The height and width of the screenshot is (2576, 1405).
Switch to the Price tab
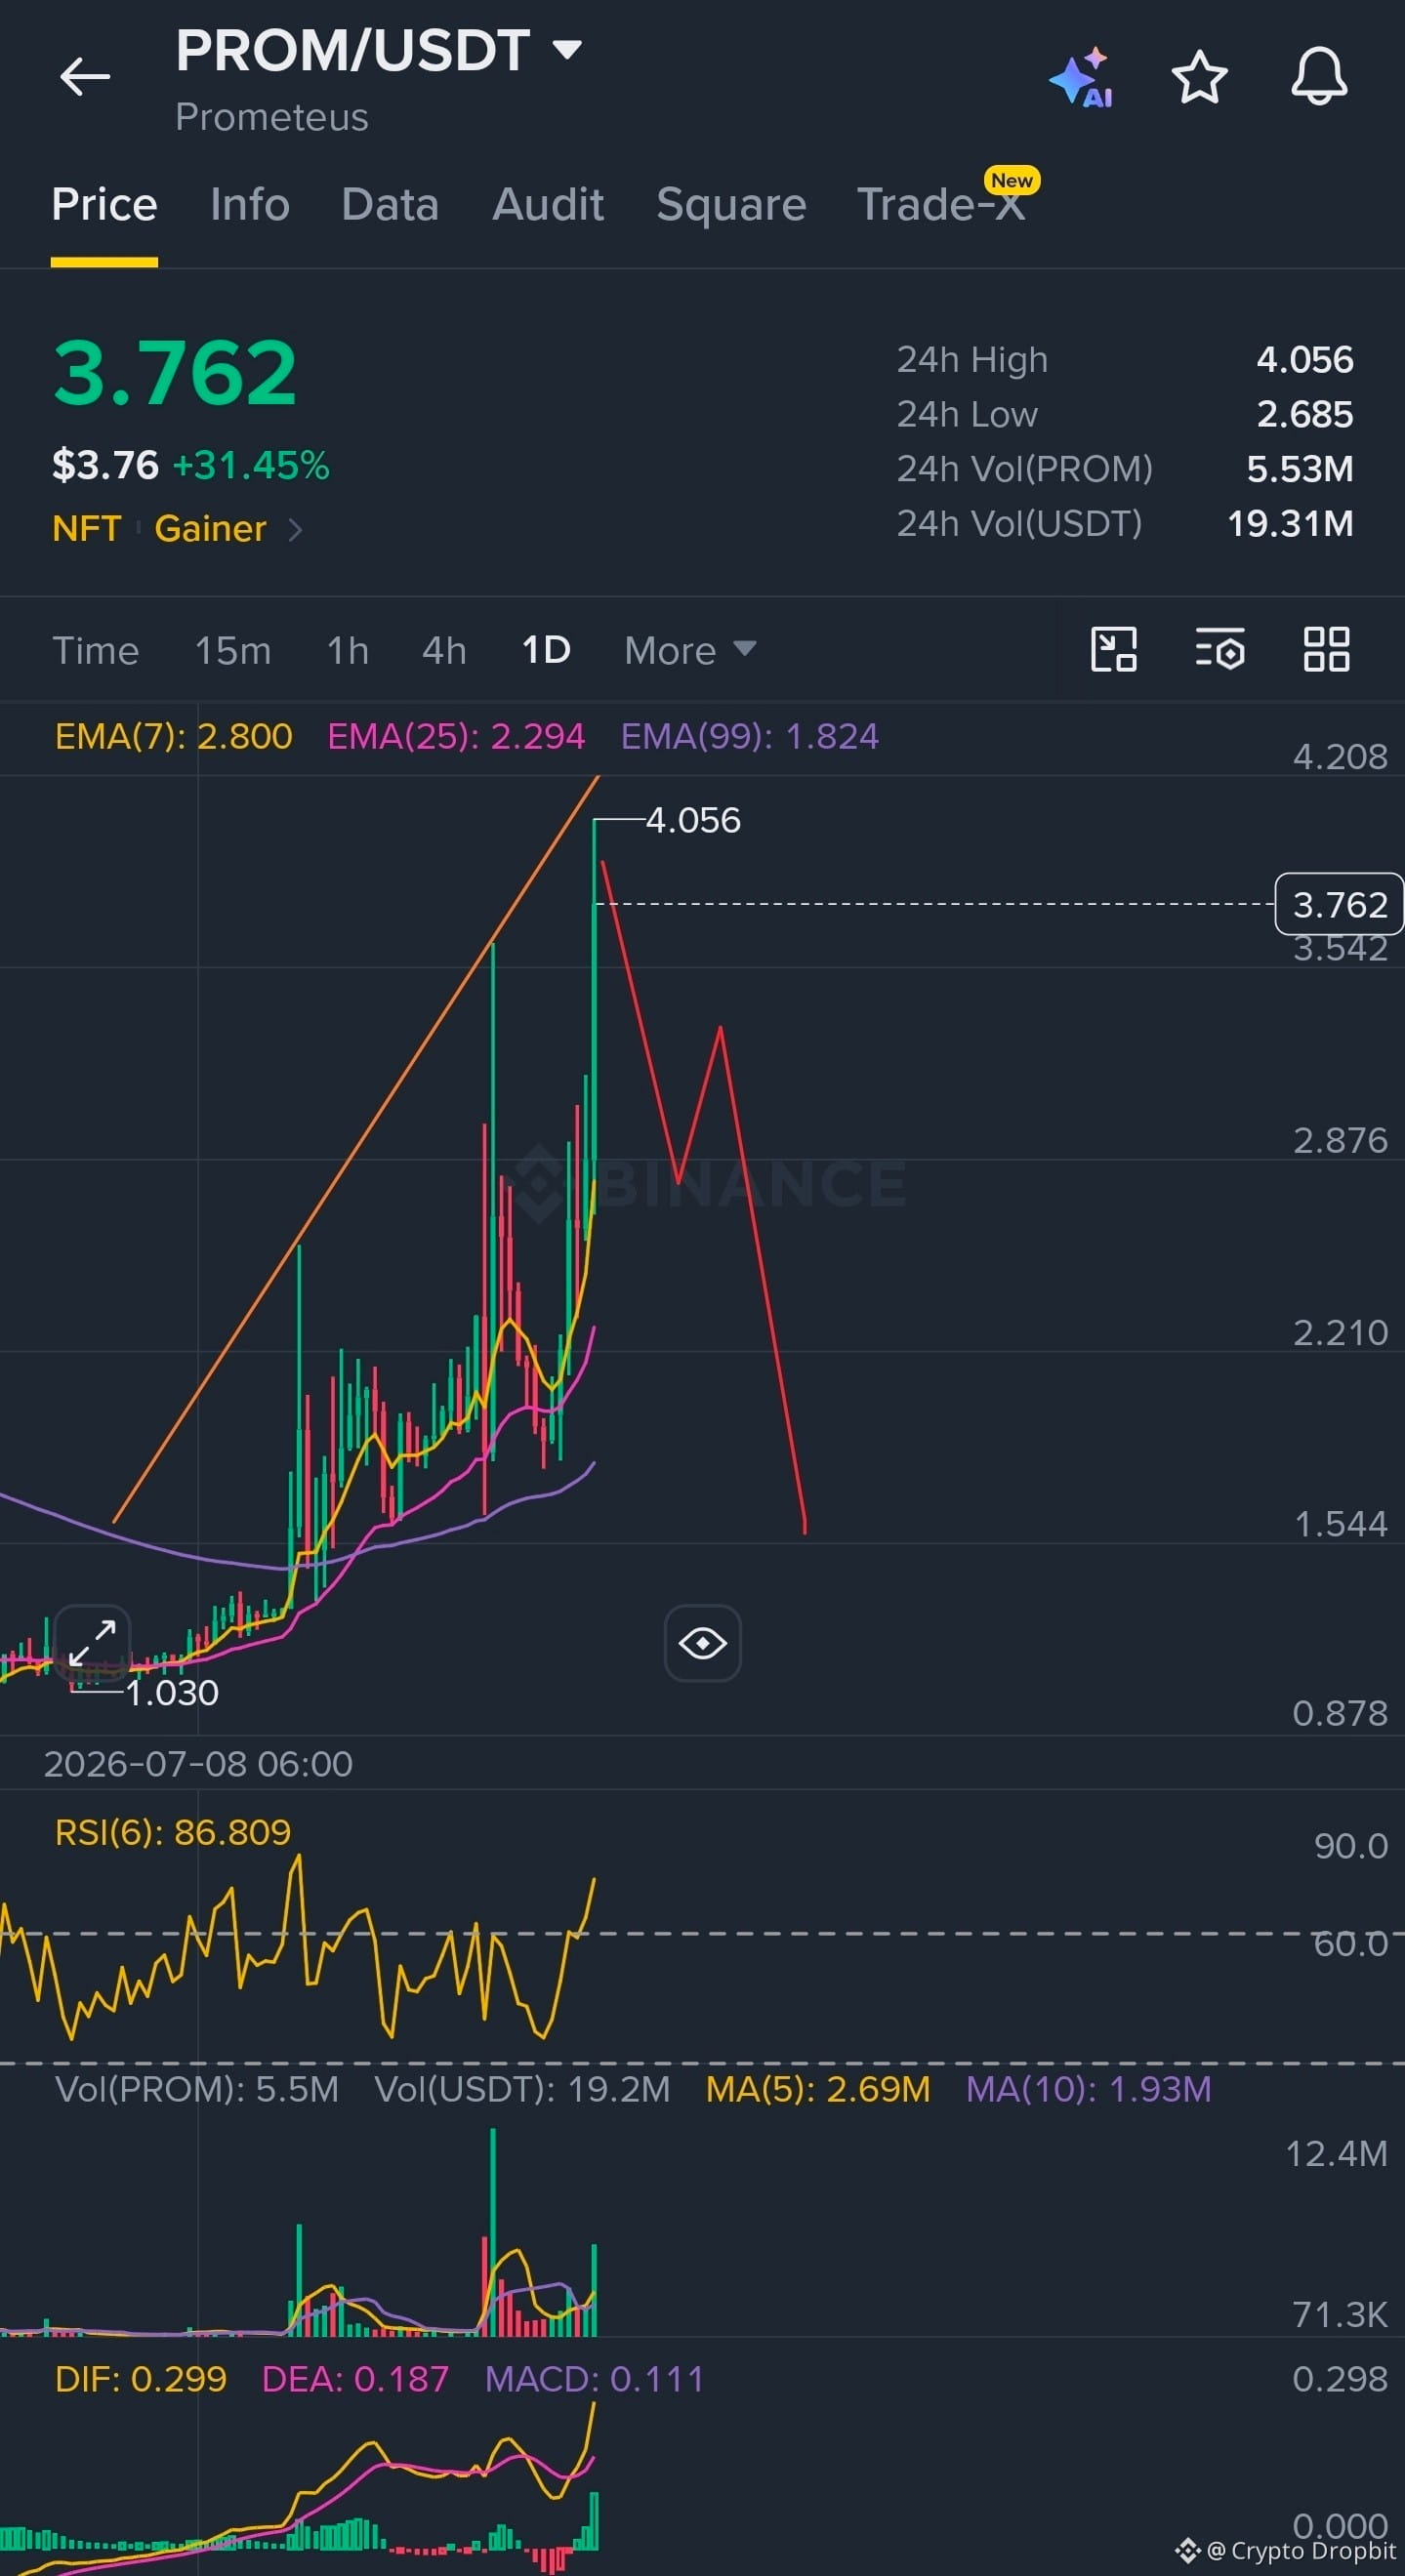coord(104,205)
